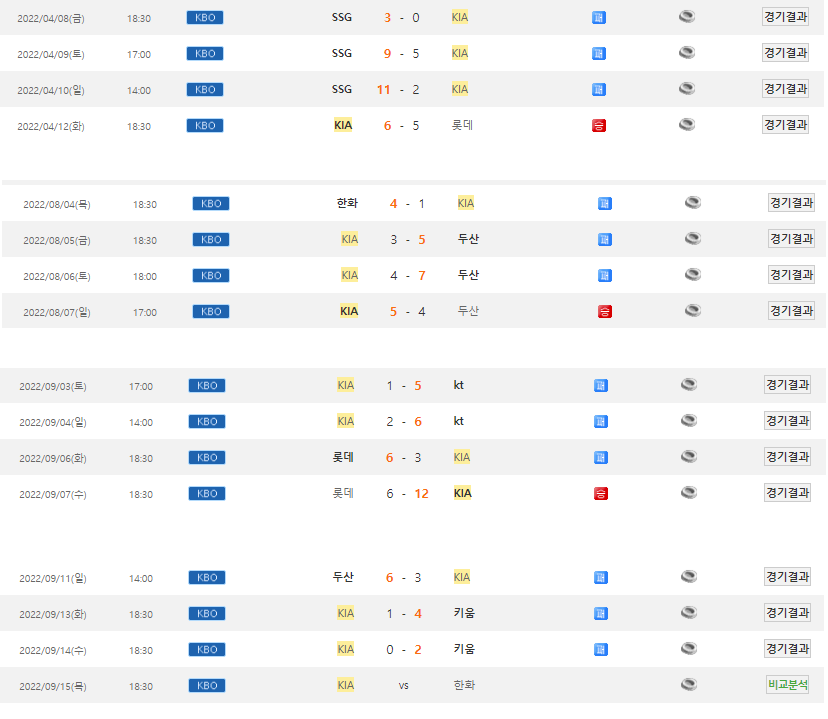The width and height of the screenshot is (828, 719).
Task: Click kt team name on 2022/09/04 row
Action: (x=459, y=422)
